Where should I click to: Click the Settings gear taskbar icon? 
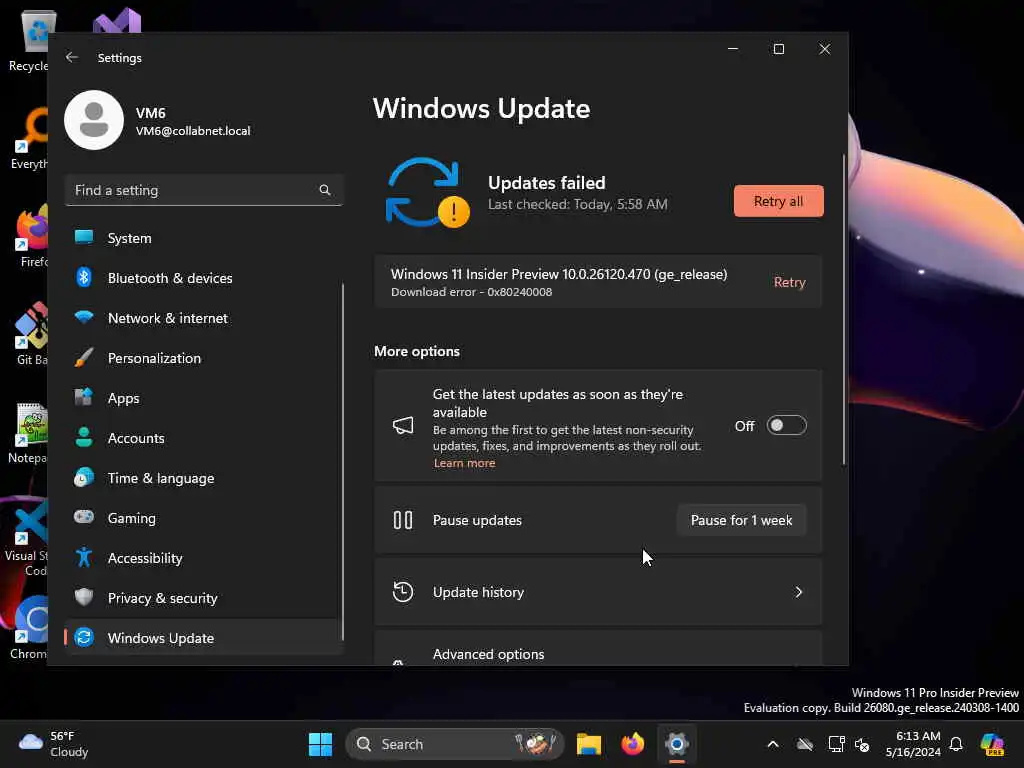pyautogui.click(x=677, y=744)
